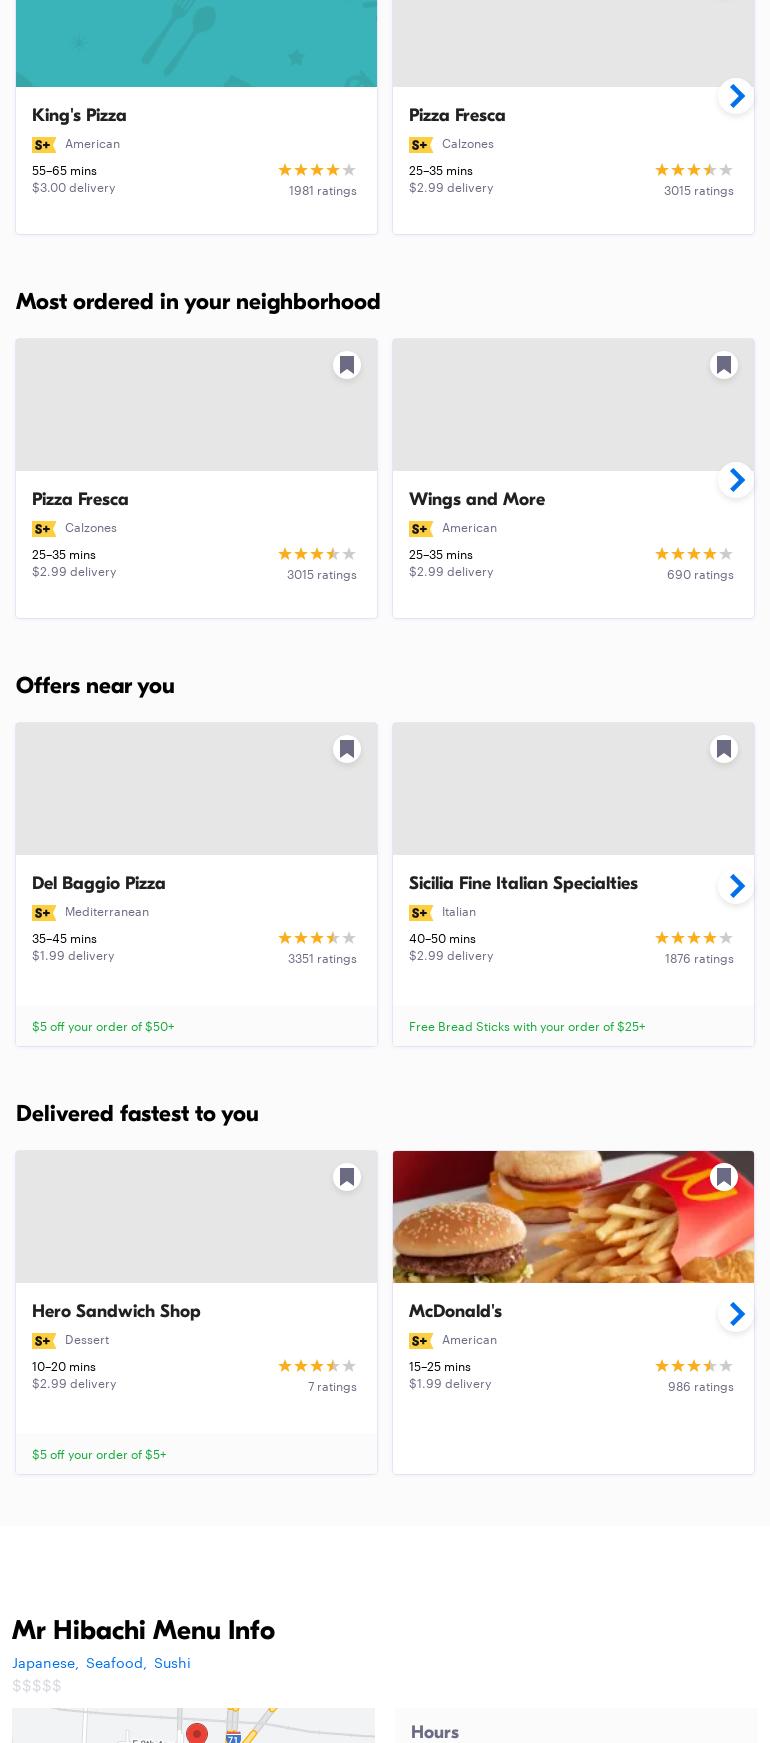Click next arrow in Delivered fastest row
The width and height of the screenshot is (770, 1743).
[x=736, y=1314]
